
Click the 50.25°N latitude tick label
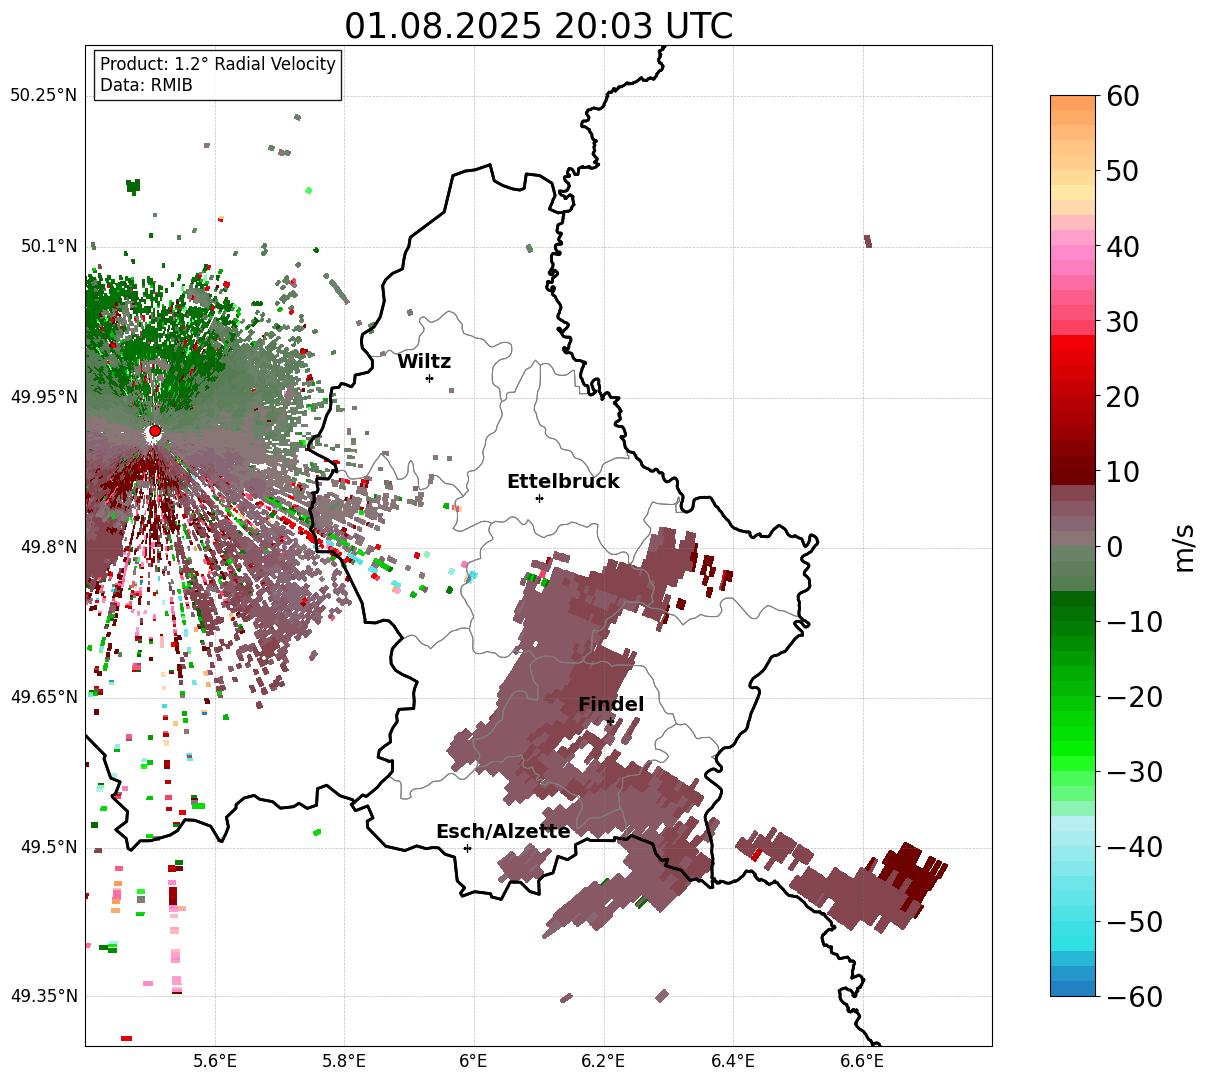(43, 96)
